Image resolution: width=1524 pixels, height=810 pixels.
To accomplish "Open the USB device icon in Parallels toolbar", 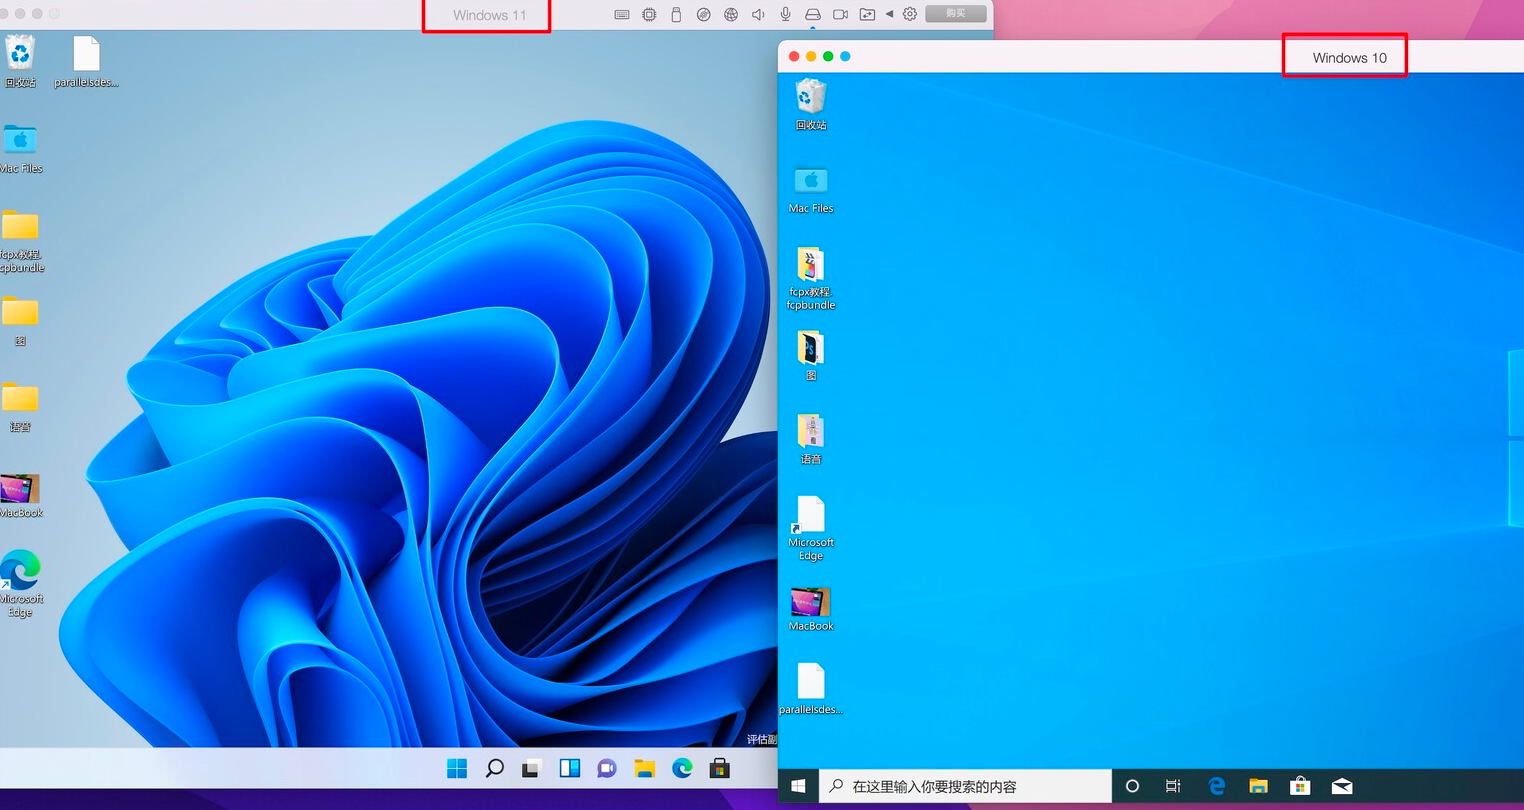I will coord(676,14).
